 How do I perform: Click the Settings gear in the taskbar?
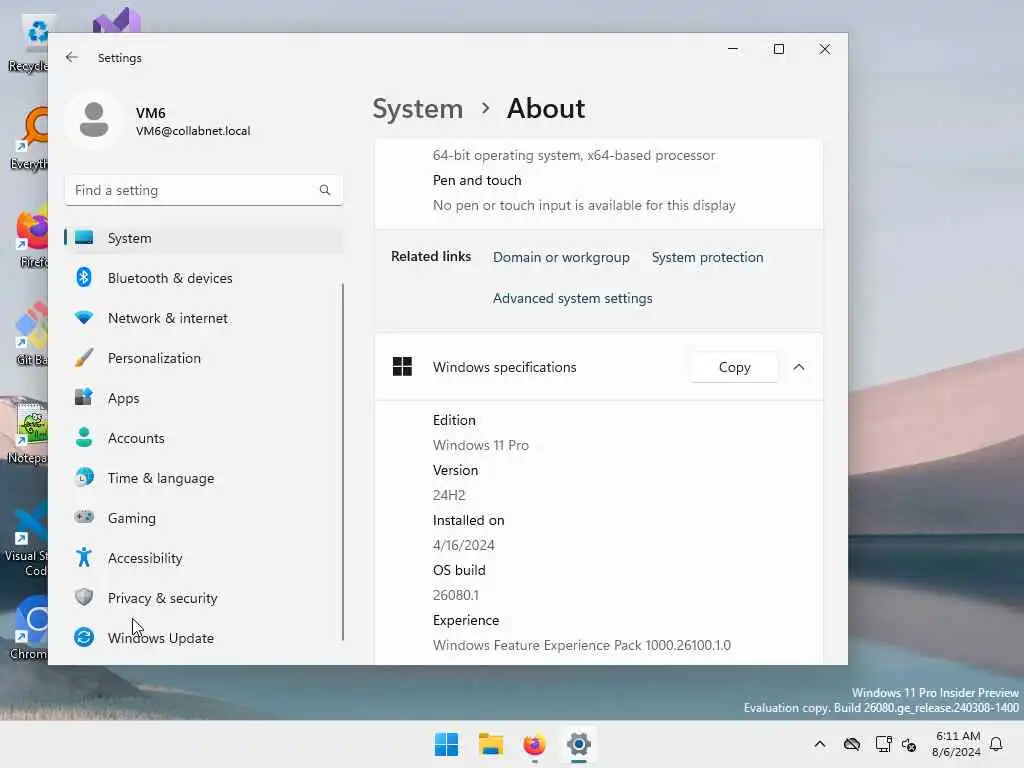coord(579,744)
